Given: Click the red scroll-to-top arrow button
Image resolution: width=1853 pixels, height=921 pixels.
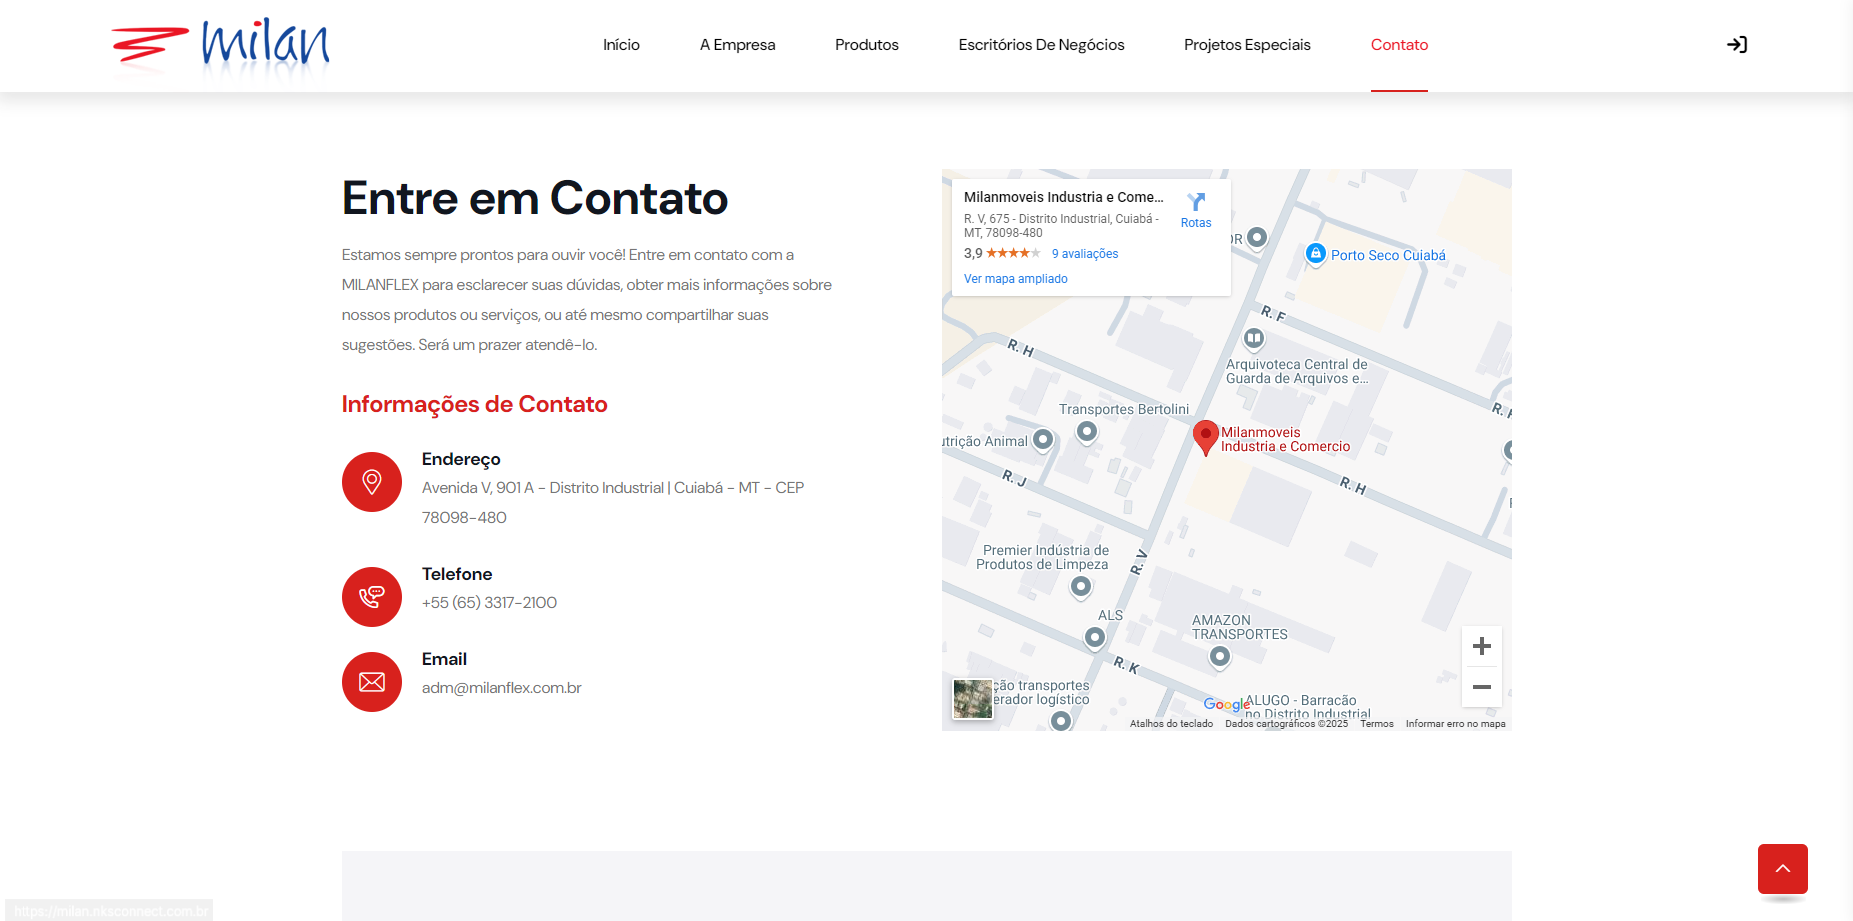Looking at the screenshot, I should click(1783, 869).
